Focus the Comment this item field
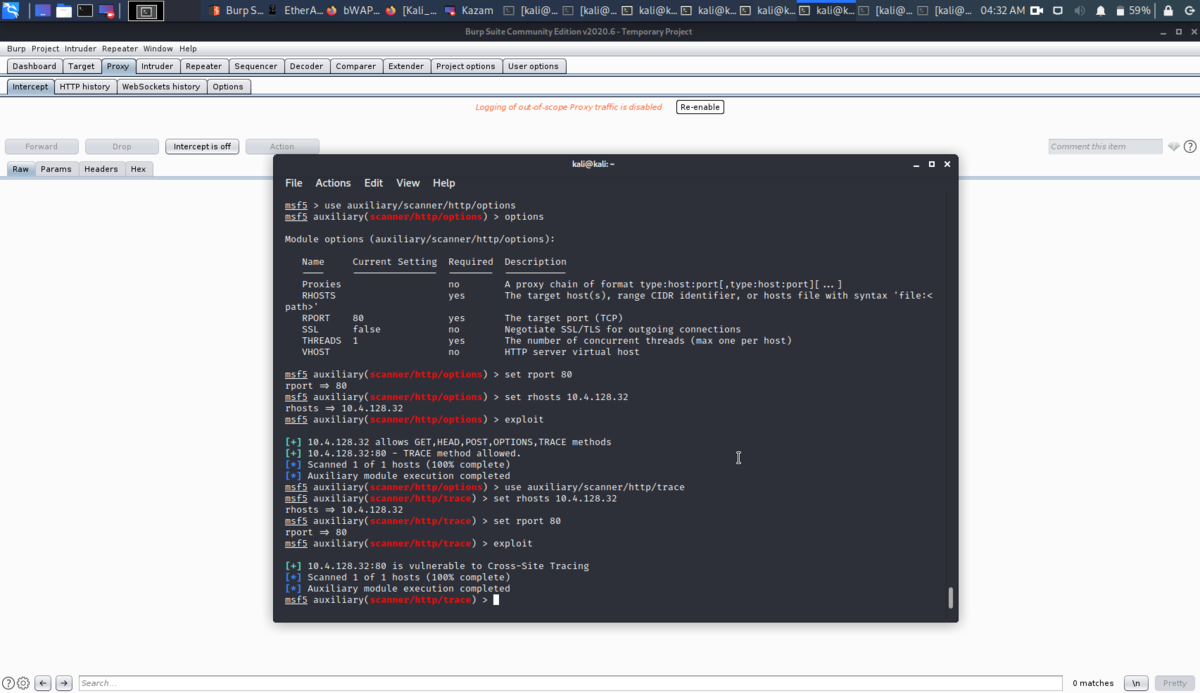This screenshot has height=693, width=1200. [1105, 147]
